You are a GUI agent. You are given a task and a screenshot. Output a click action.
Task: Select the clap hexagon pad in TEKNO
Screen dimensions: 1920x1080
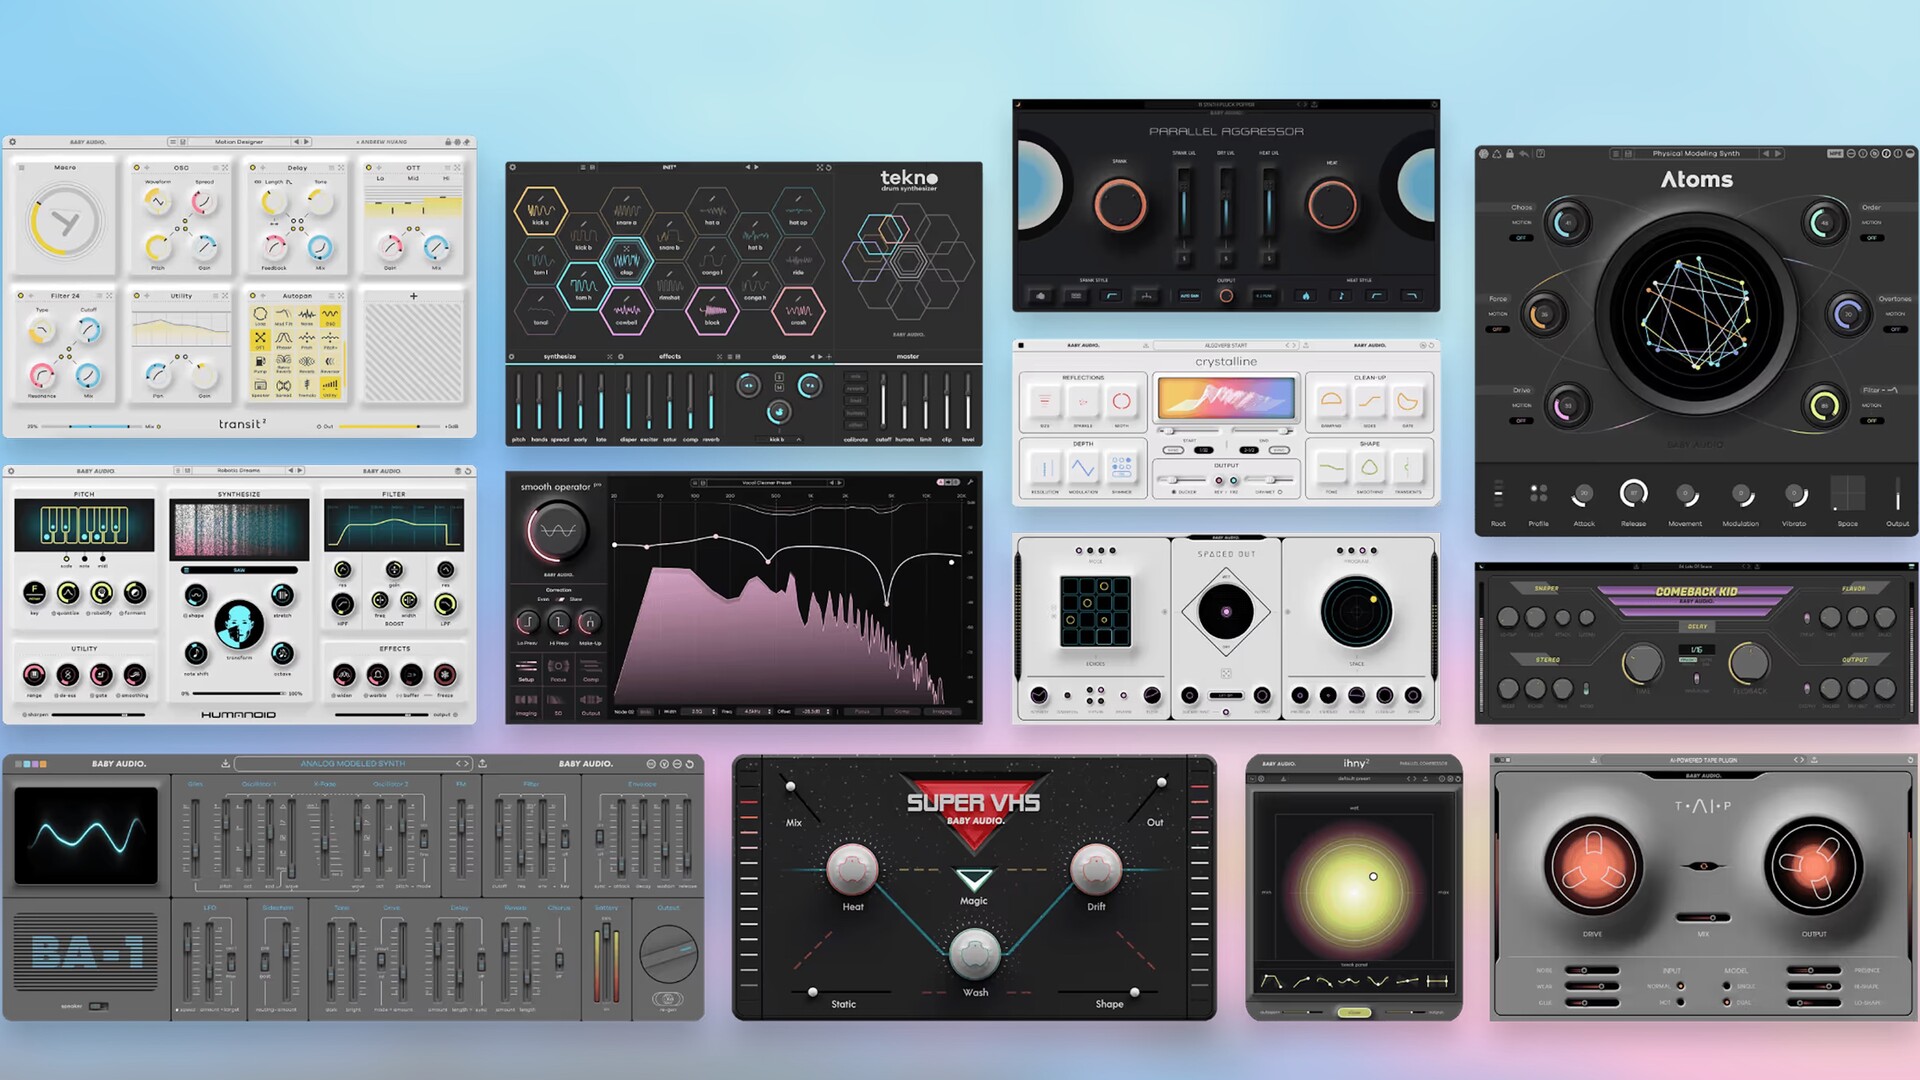click(627, 261)
